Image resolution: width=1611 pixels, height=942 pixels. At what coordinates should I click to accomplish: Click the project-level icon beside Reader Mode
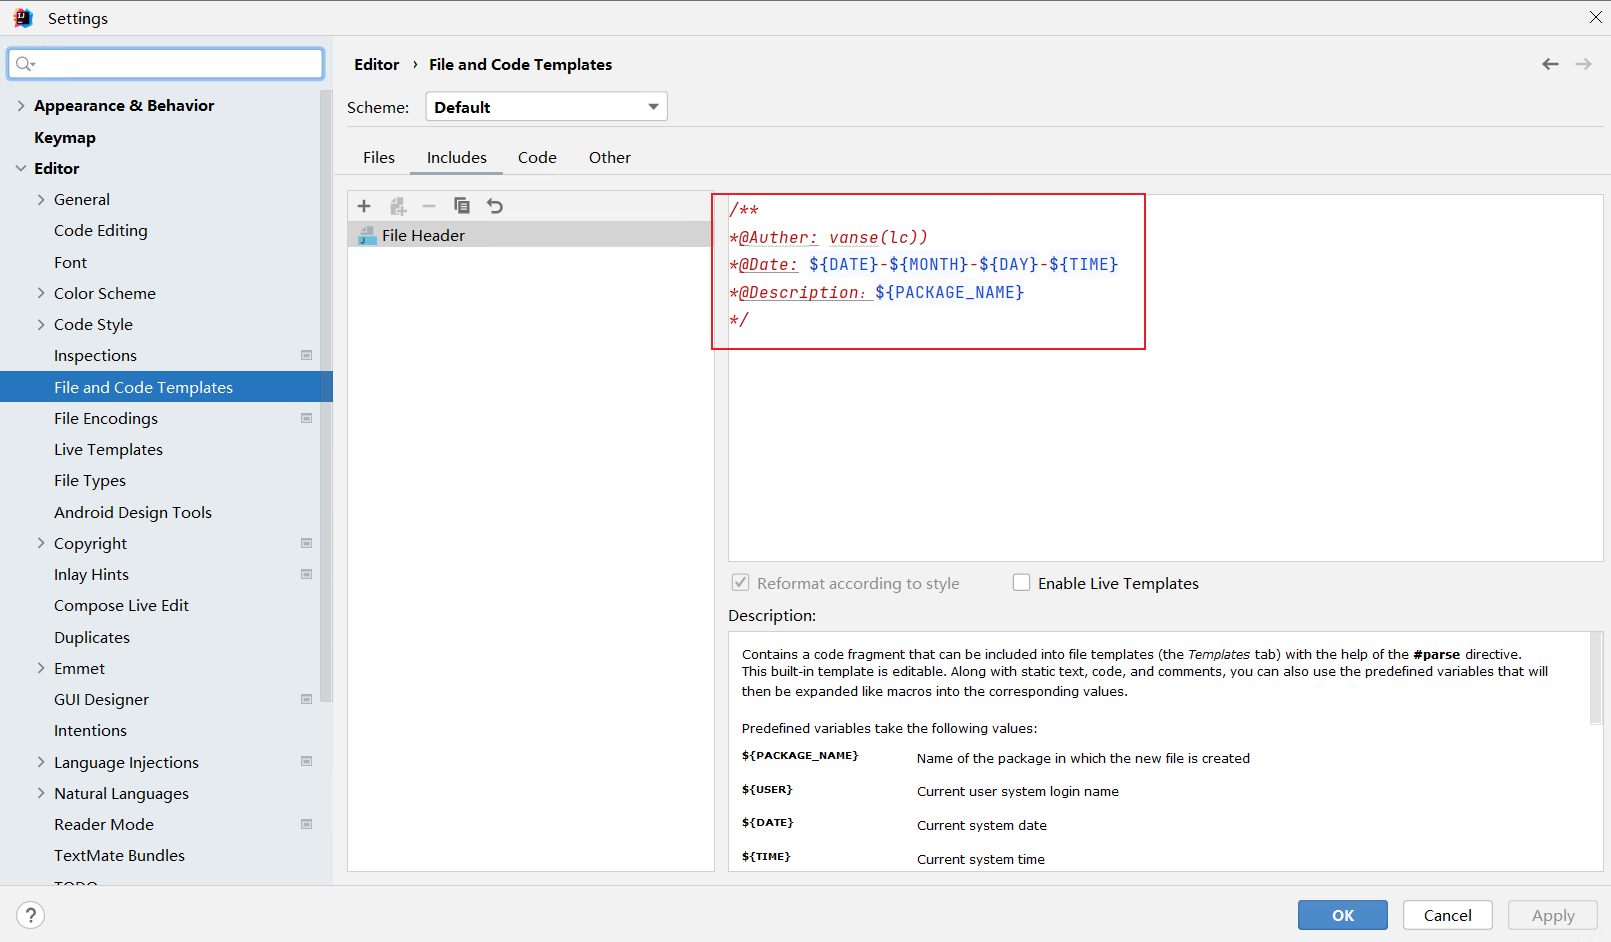coord(306,824)
